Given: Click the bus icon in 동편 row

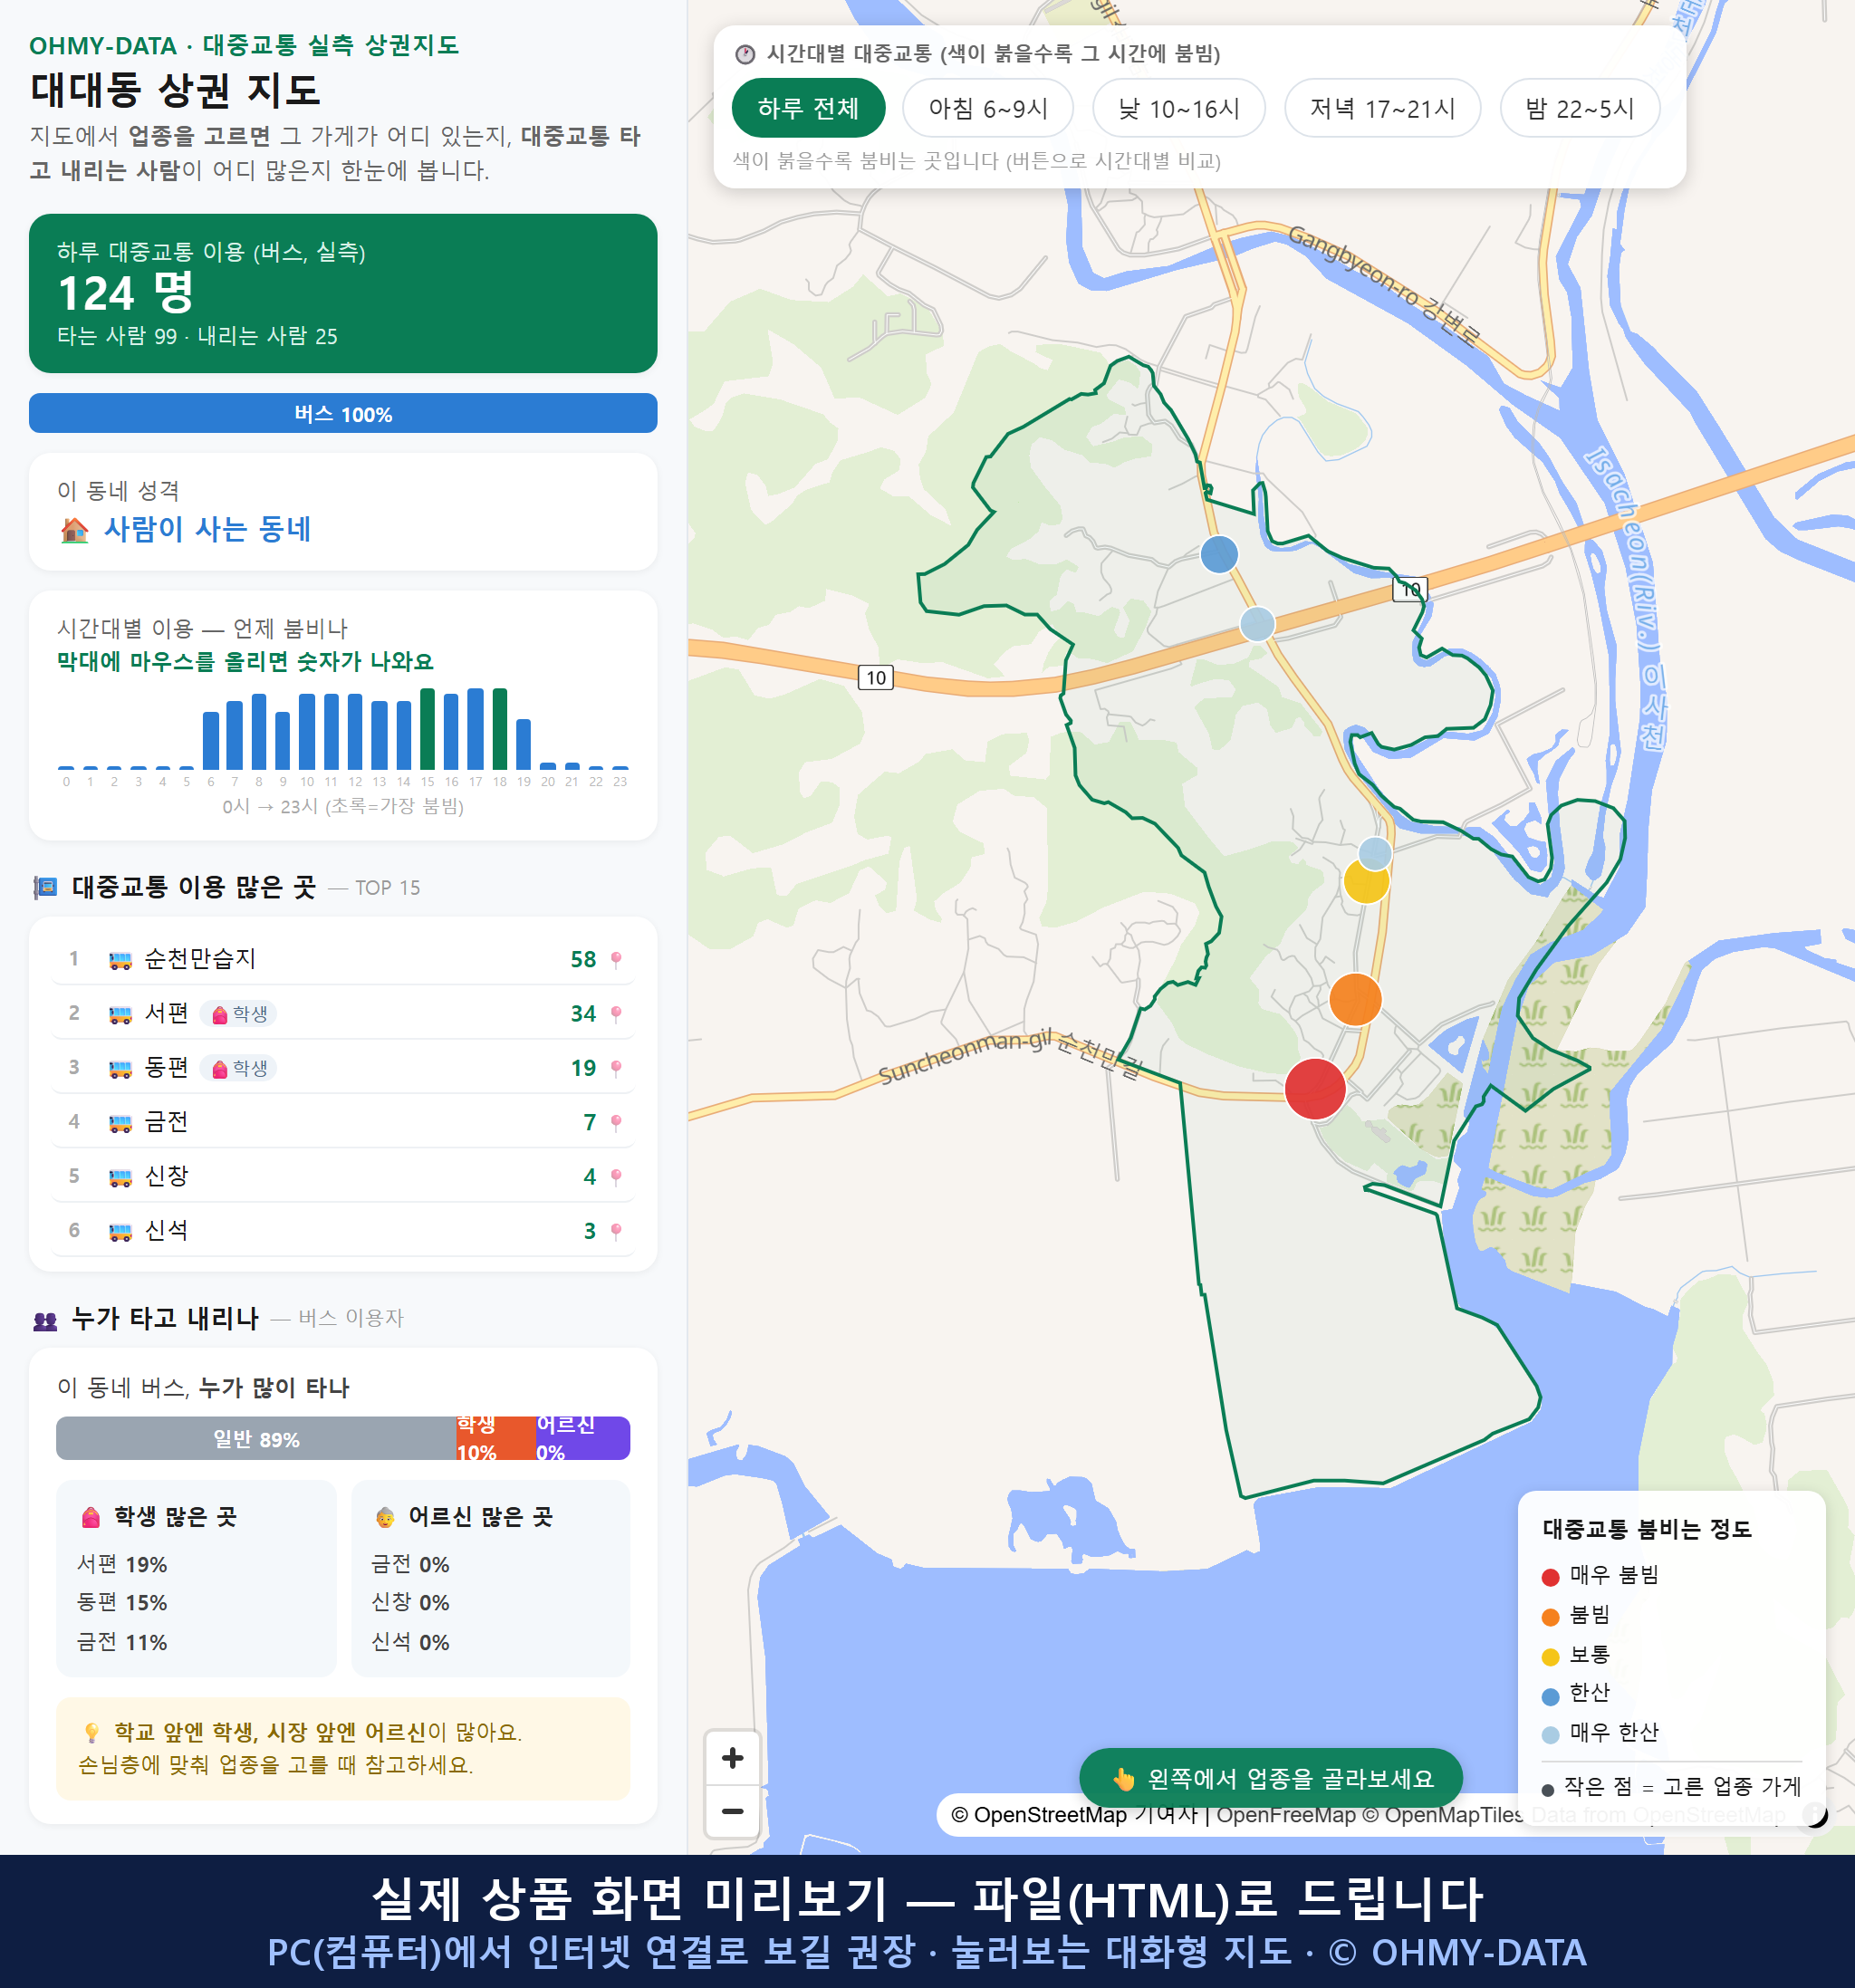Looking at the screenshot, I should tap(120, 1069).
